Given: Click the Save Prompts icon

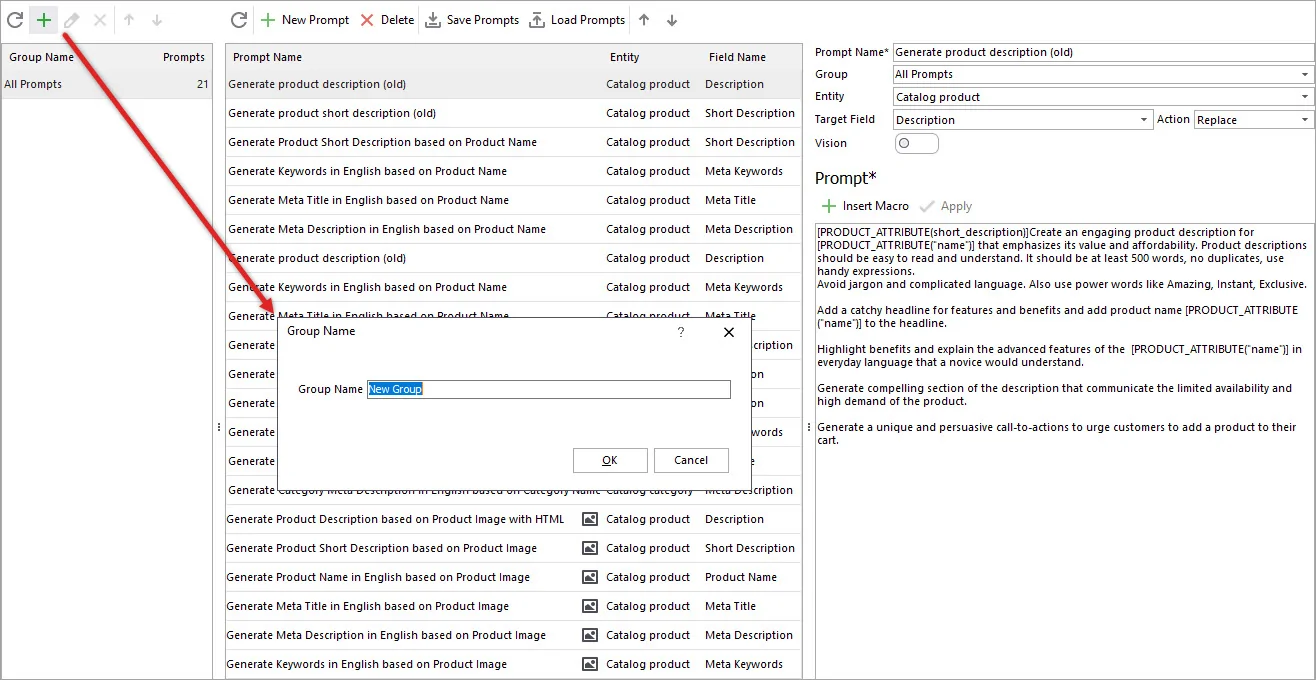Looking at the screenshot, I should (433, 20).
